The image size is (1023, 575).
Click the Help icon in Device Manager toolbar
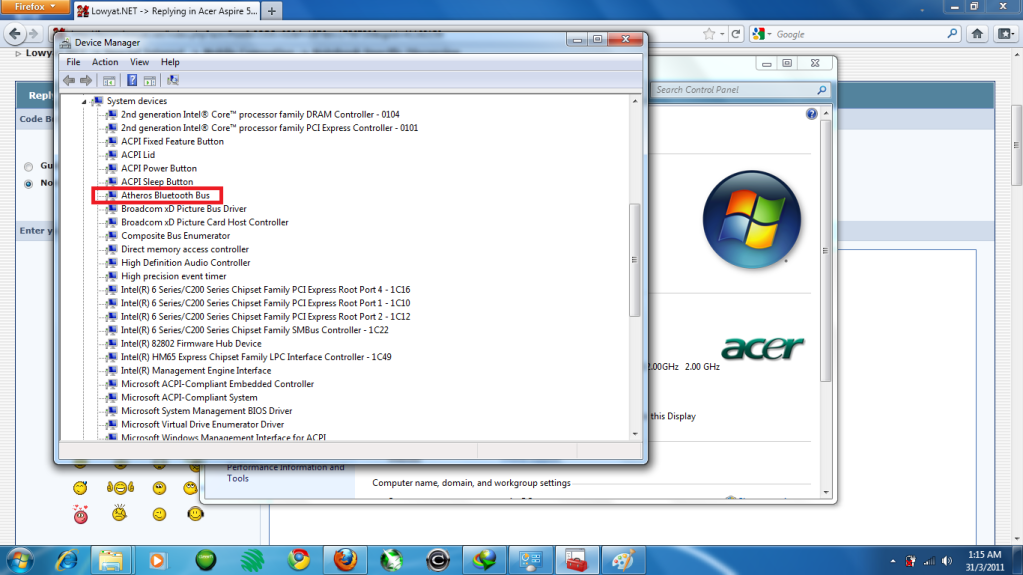[x=132, y=80]
